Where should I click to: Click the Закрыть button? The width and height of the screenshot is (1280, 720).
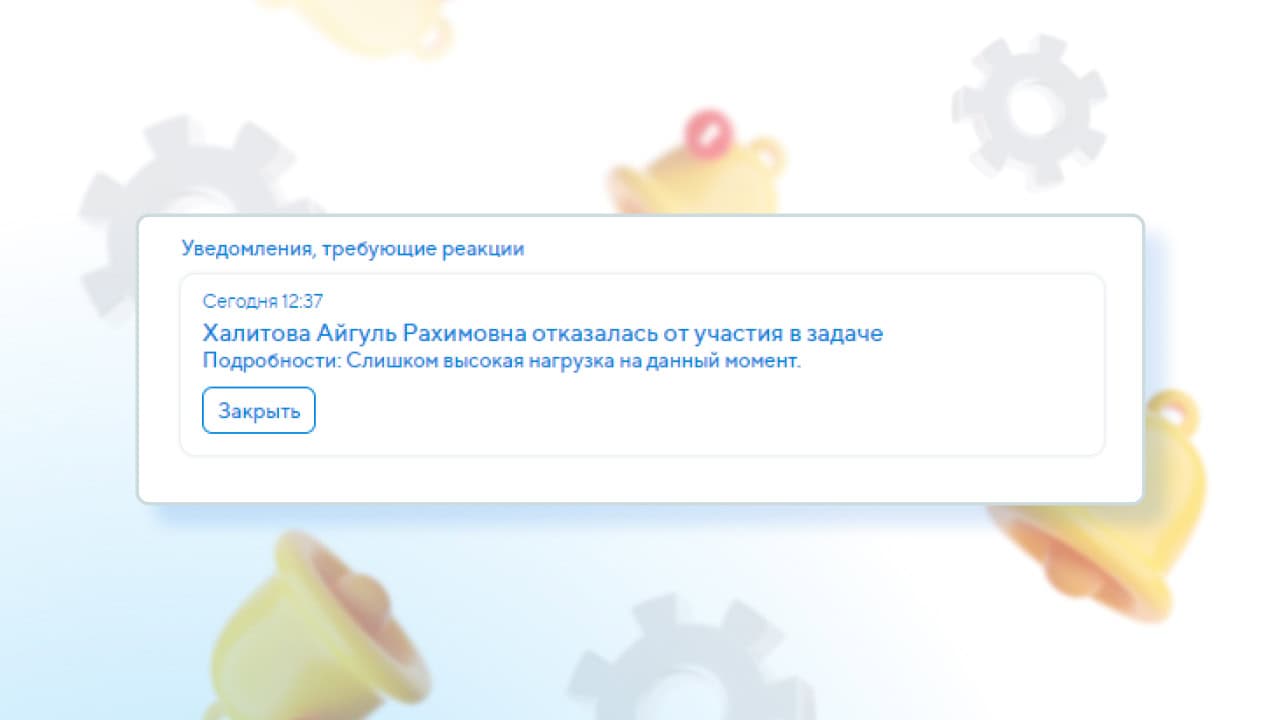[x=259, y=411]
